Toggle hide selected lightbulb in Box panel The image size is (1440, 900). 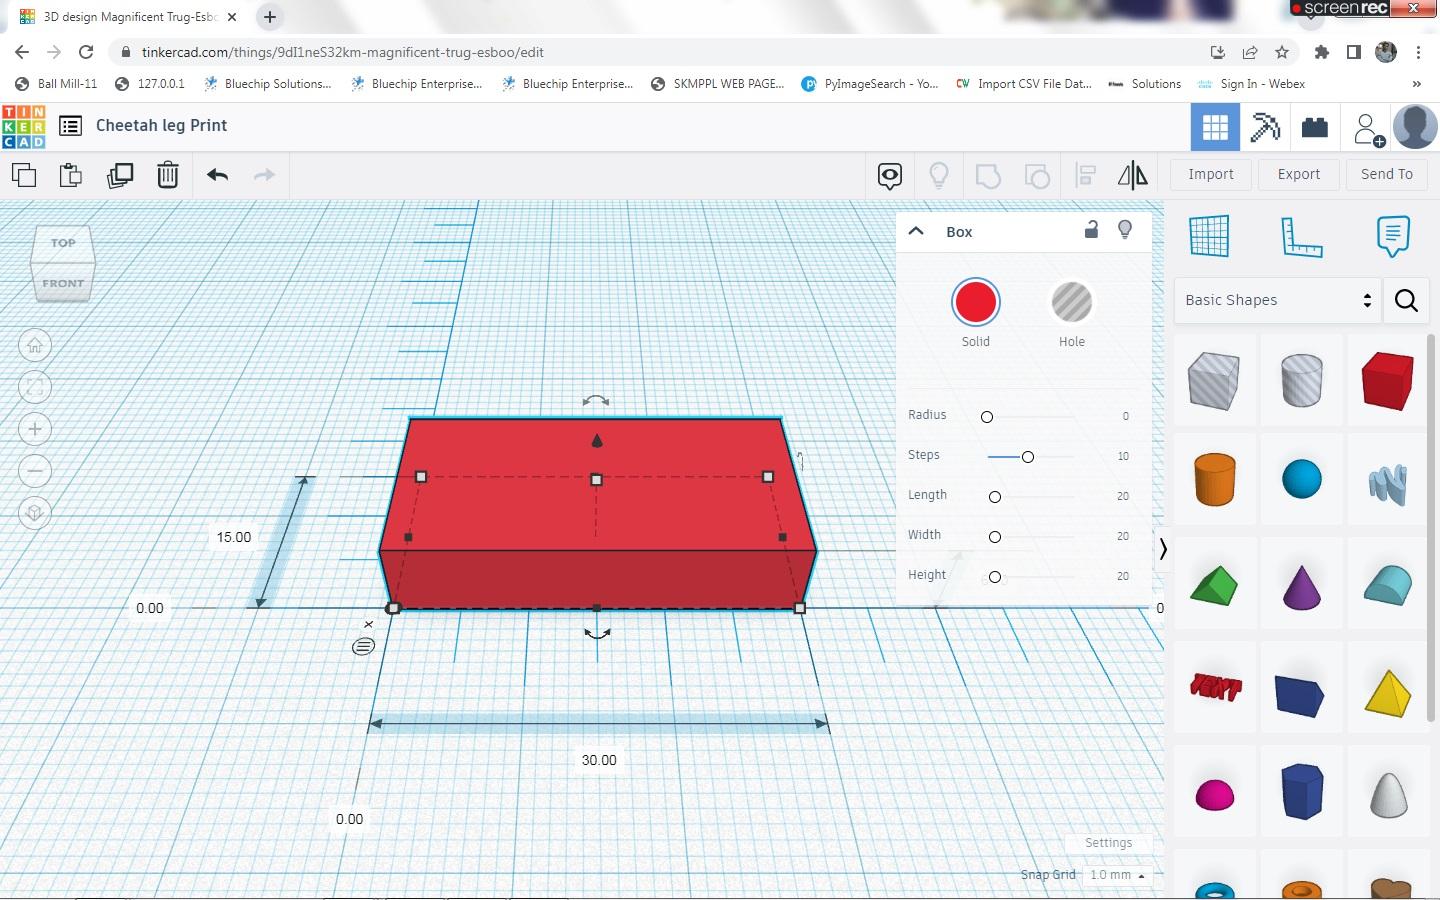[x=1125, y=230]
